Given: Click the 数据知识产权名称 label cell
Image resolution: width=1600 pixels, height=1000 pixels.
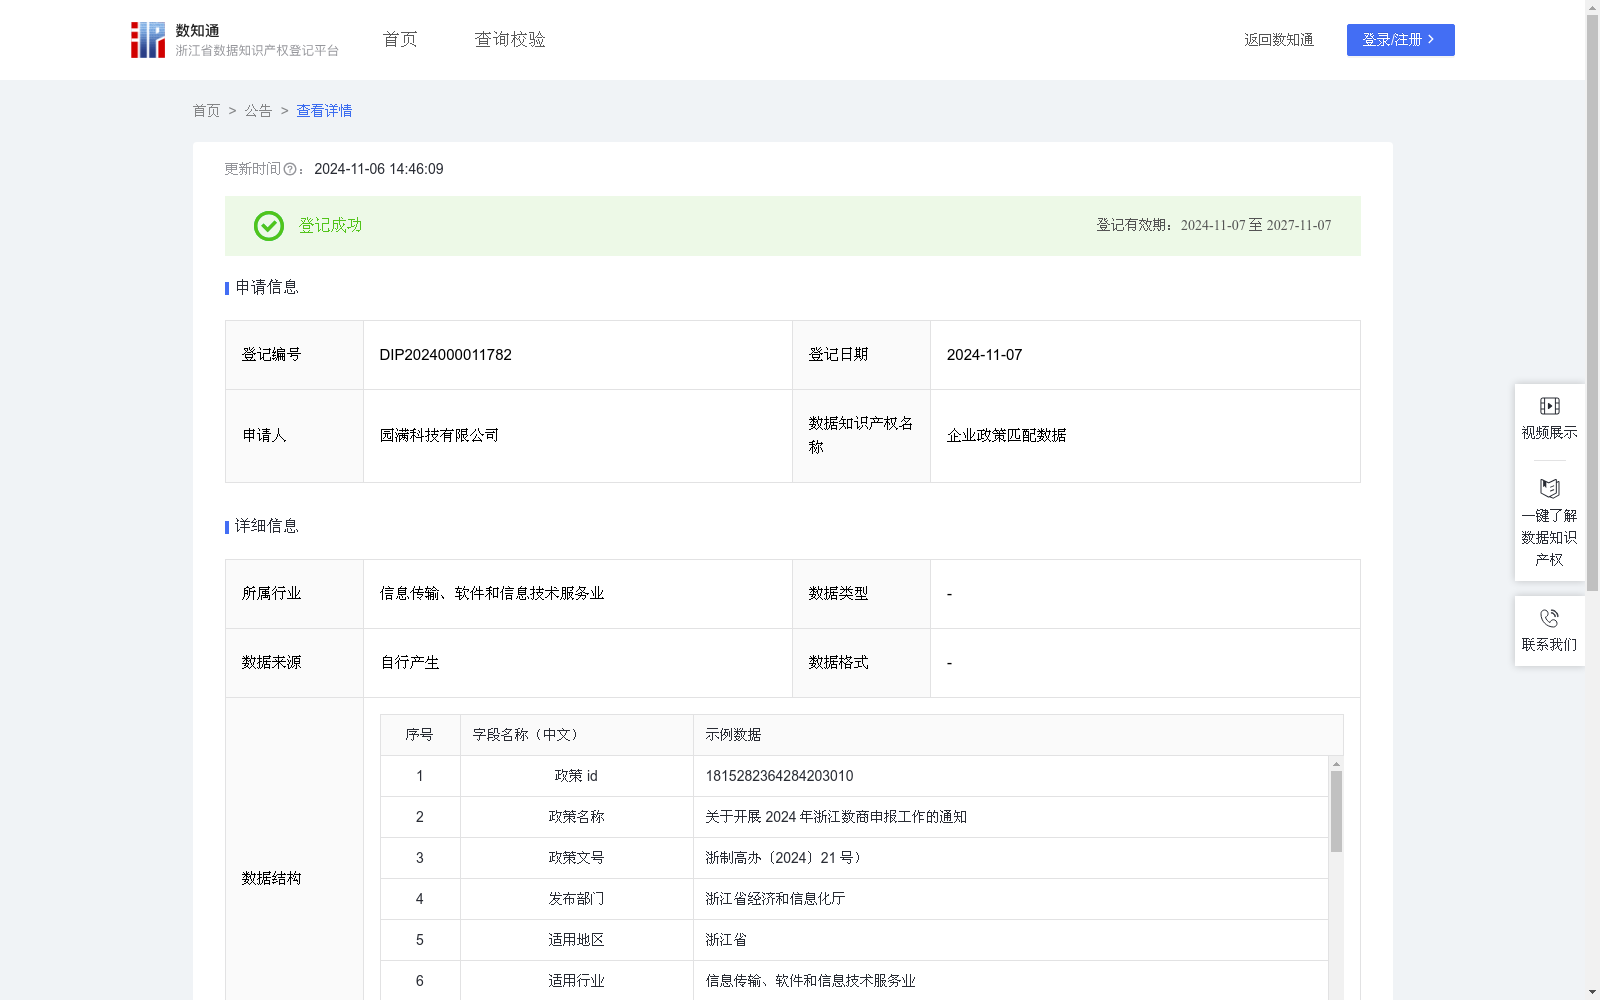Looking at the screenshot, I should point(861,436).
